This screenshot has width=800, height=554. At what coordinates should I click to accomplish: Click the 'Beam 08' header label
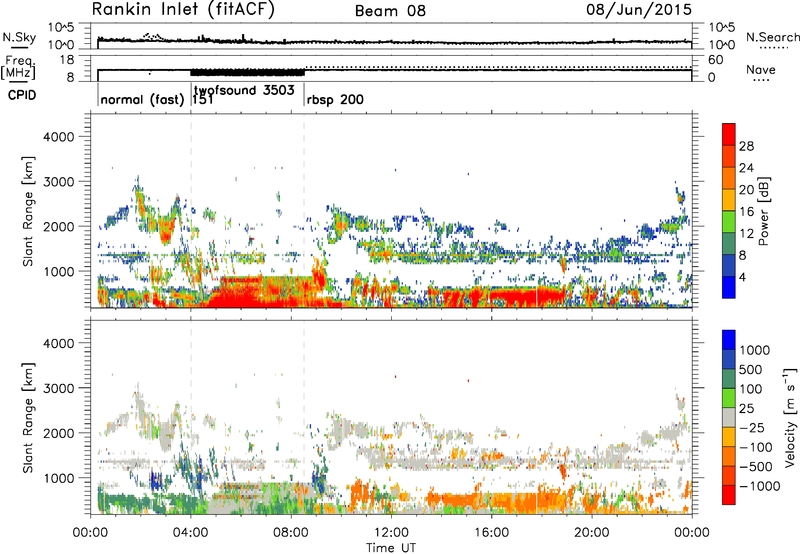point(390,11)
